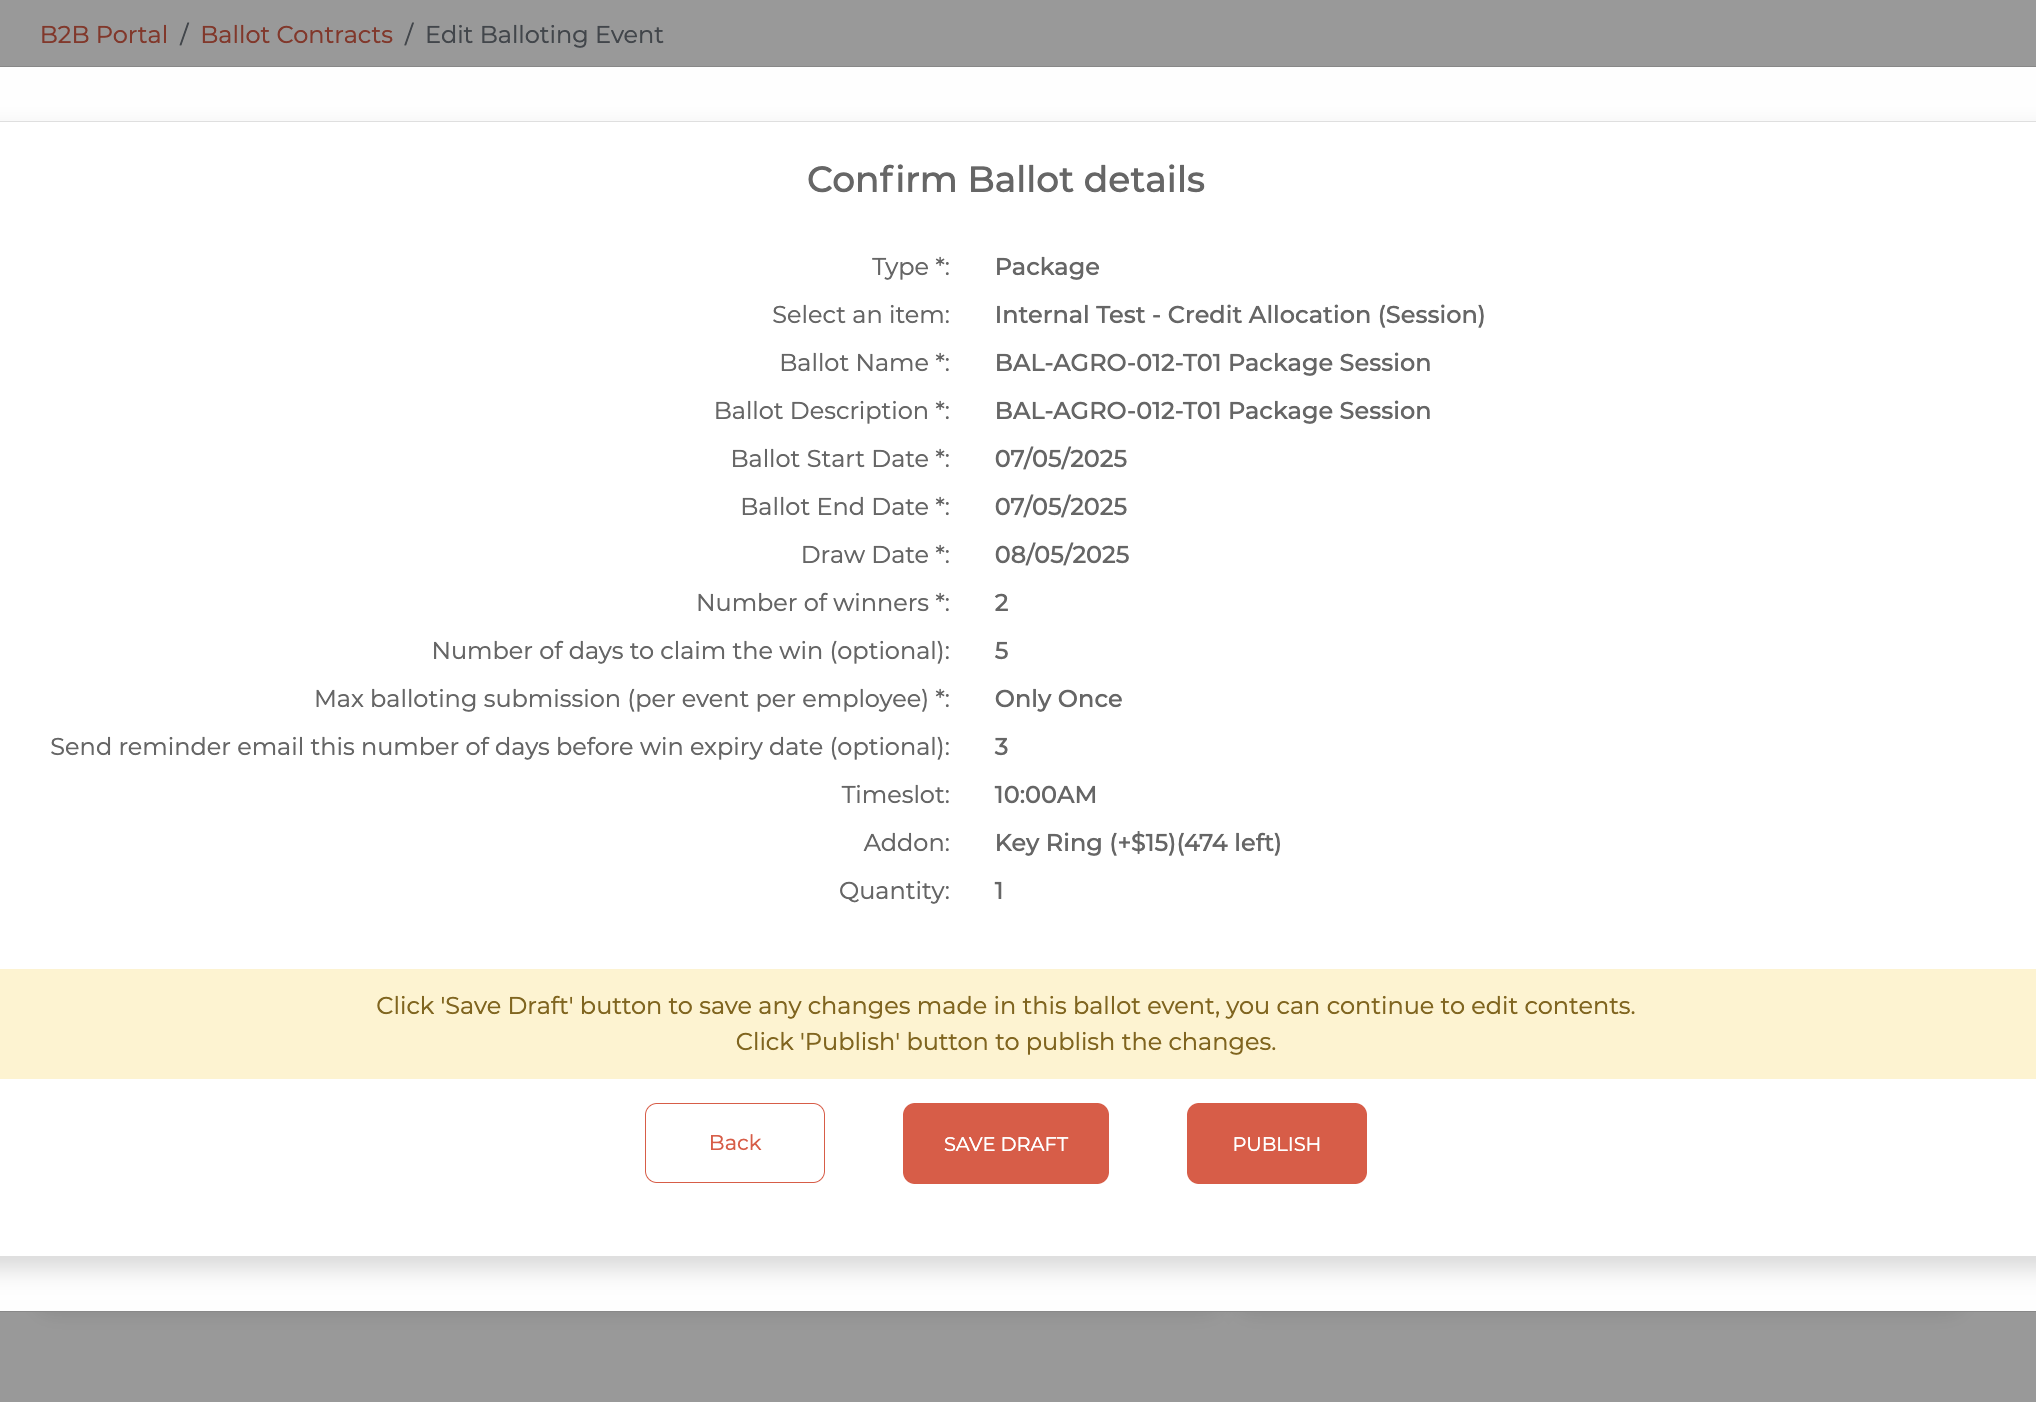Click the Quantity value 1
The height and width of the screenshot is (1402, 2036).
[999, 891]
